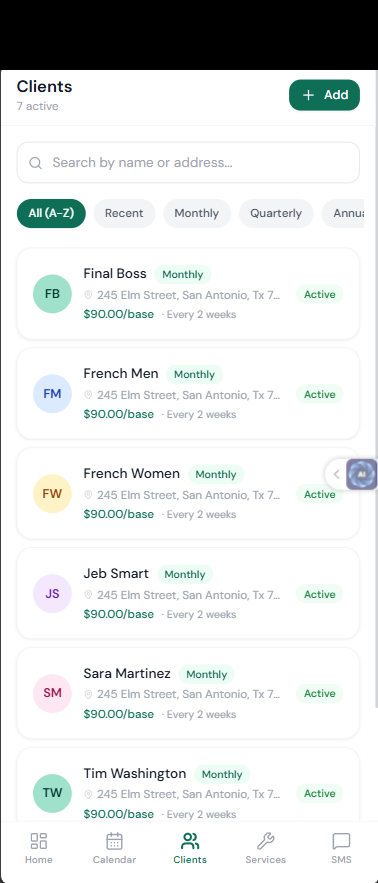The image size is (378, 883).
Task: Toggle the Recent filter chip
Action: pos(124,213)
